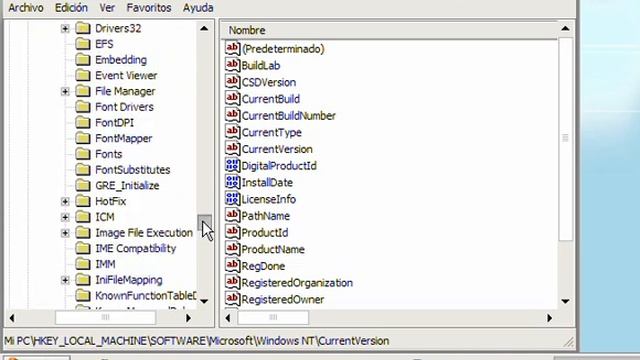Click the Event Viewer folder icon
The height and width of the screenshot is (360, 640).
coord(83,75)
